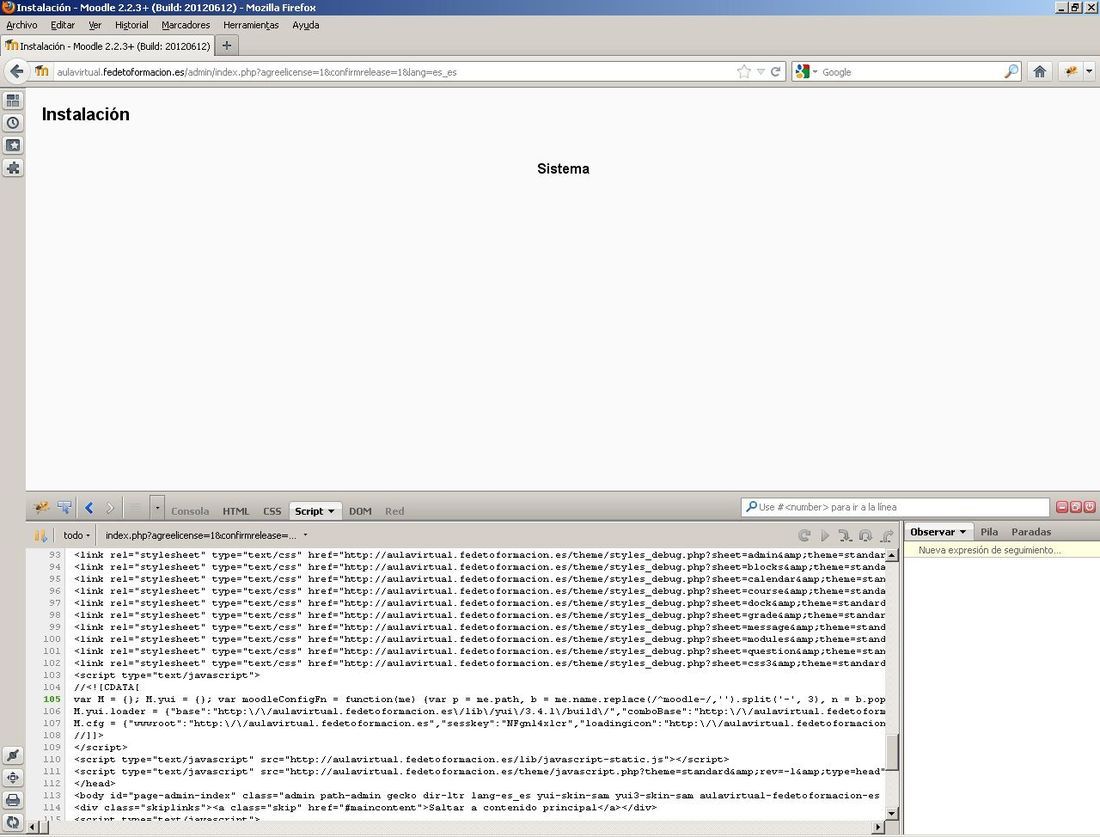
Task: Select the Instalación Moodle browser tab
Action: [107, 46]
